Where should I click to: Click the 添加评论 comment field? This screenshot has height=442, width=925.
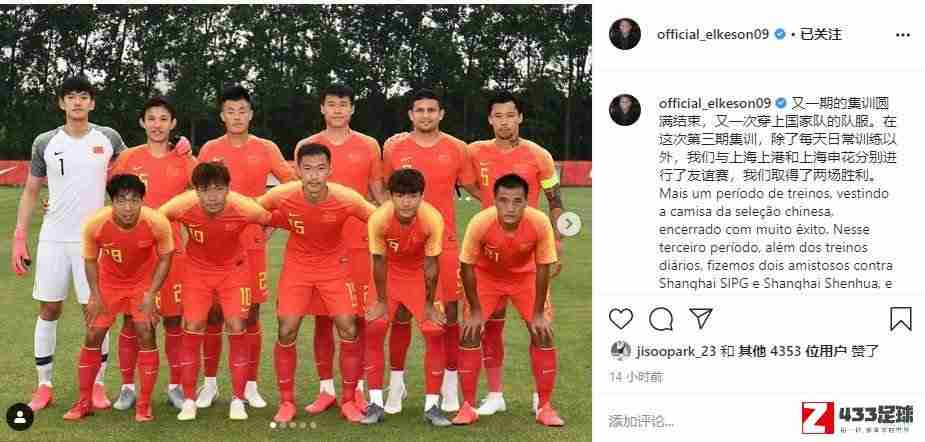click(x=641, y=421)
